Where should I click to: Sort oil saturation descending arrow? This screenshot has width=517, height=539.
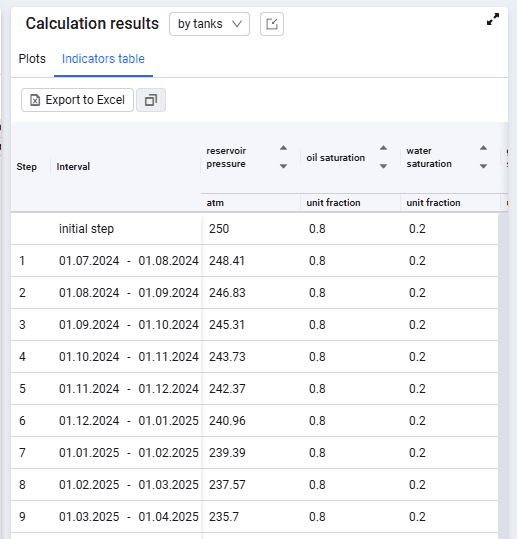coord(383,166)
